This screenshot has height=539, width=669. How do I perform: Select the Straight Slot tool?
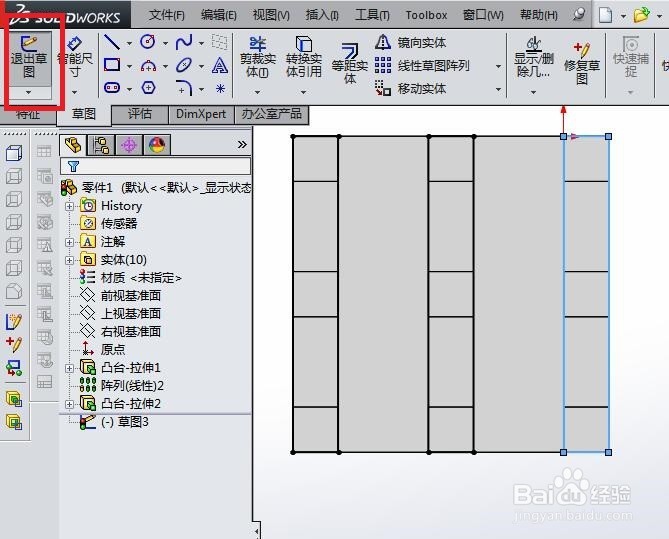112,88
